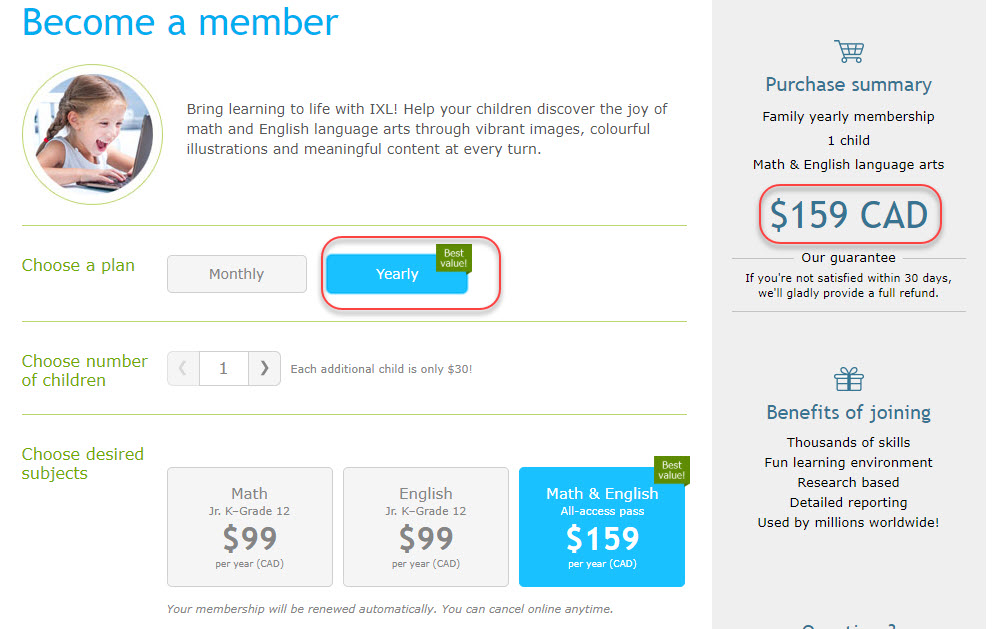Click the Become a member heading
1004x629 pixels.
coord(180,22)
